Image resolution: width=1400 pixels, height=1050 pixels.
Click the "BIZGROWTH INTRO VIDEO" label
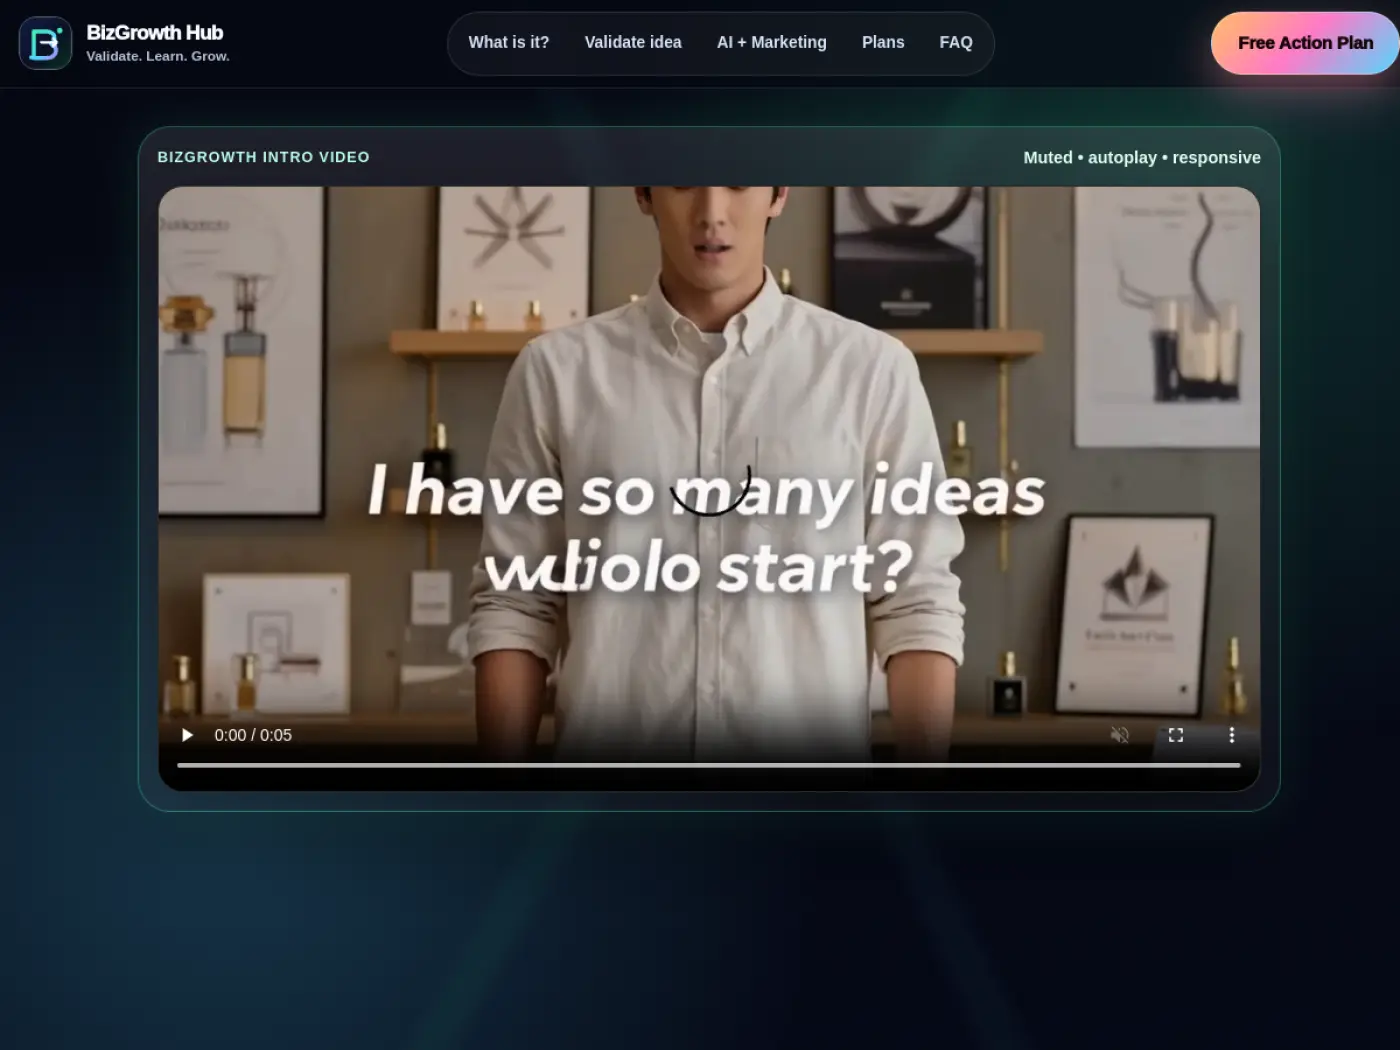263,157
